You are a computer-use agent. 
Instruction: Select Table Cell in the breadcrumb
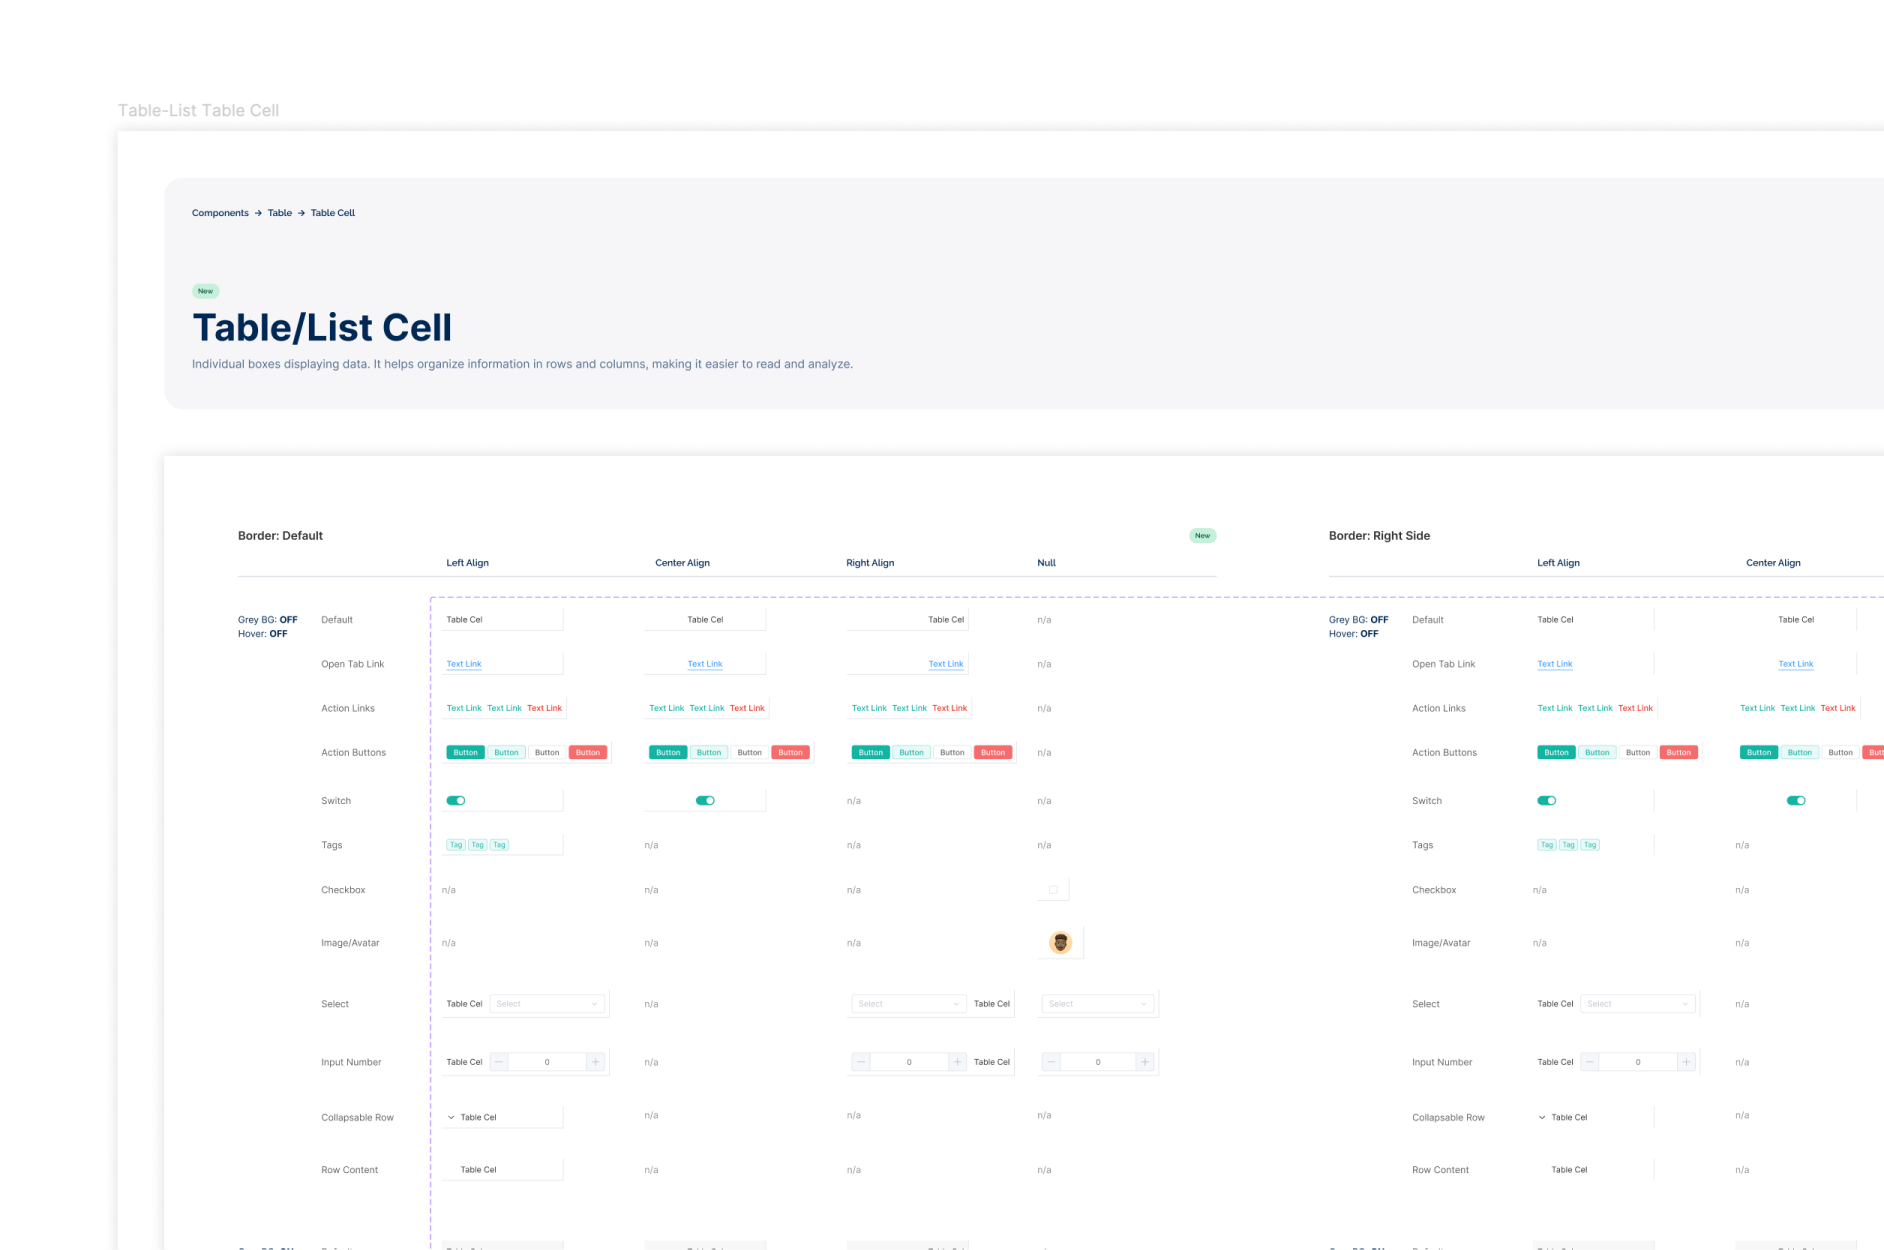pyautogui.click(x=333, y=213)
